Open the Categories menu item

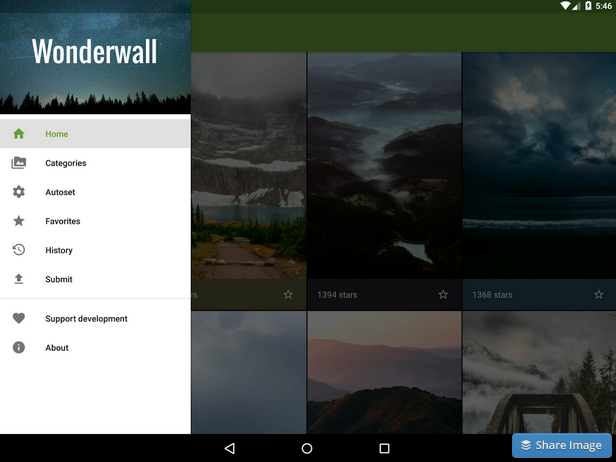click(x=95, y=163)
